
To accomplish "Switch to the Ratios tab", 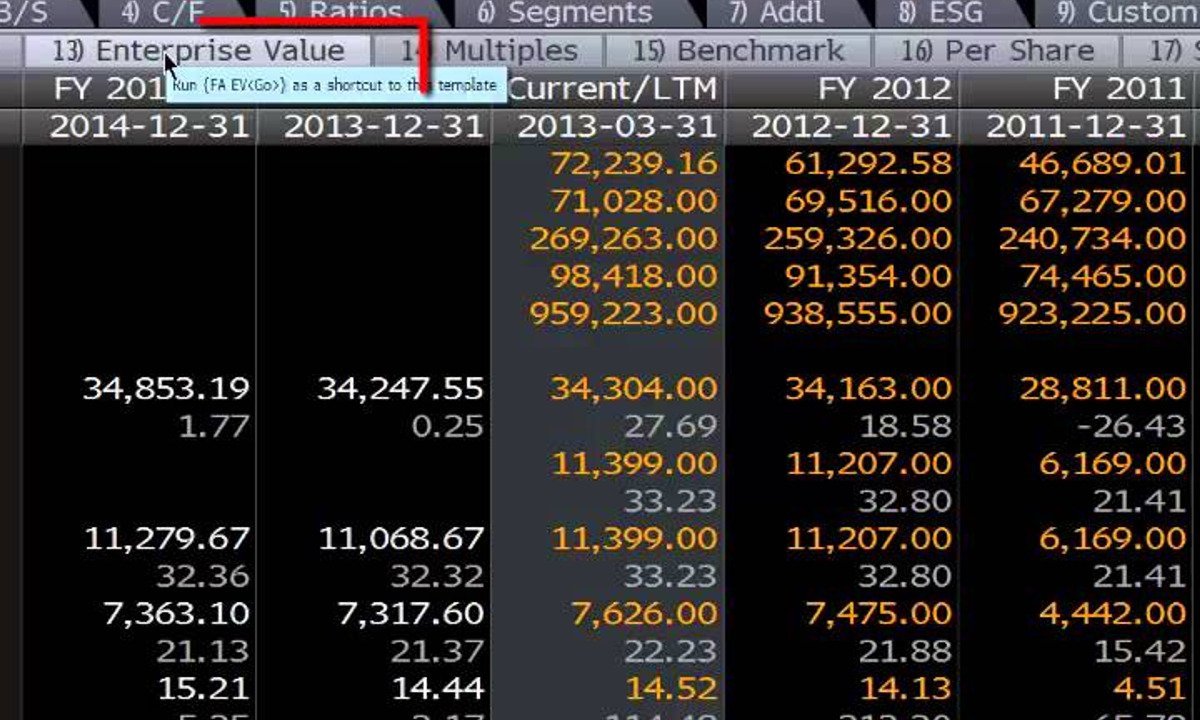I will [340, 12].
